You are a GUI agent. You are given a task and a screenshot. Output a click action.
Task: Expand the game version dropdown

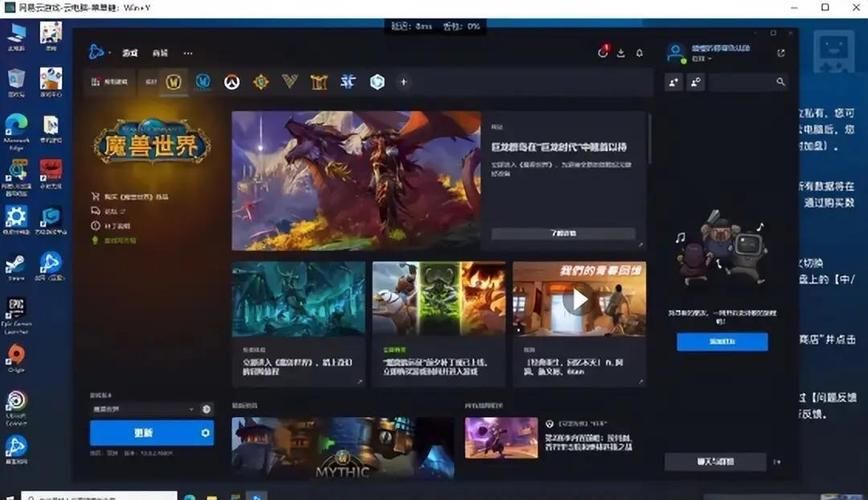pos(143,409)
